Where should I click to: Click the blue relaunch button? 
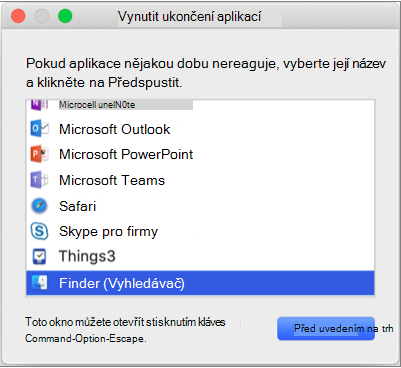(326, 328)
